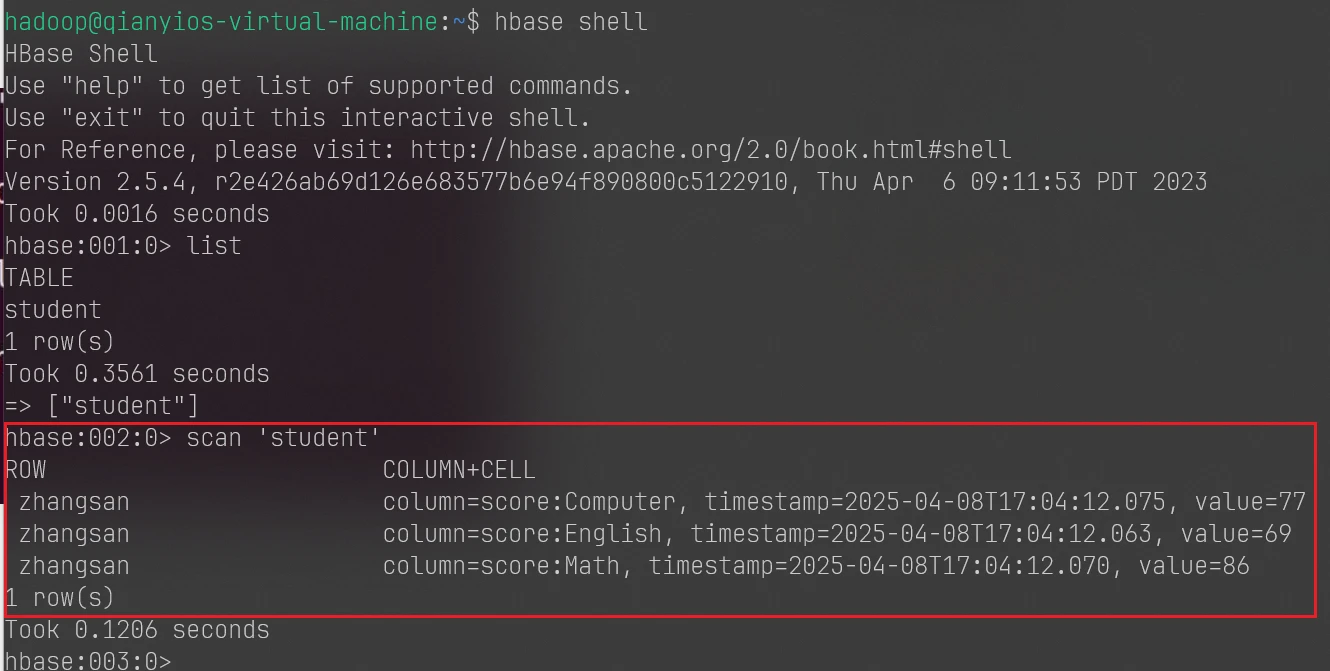Click the COLUMN+CELL header
This screenshot has height=671, width=1330.
point(459,470)
